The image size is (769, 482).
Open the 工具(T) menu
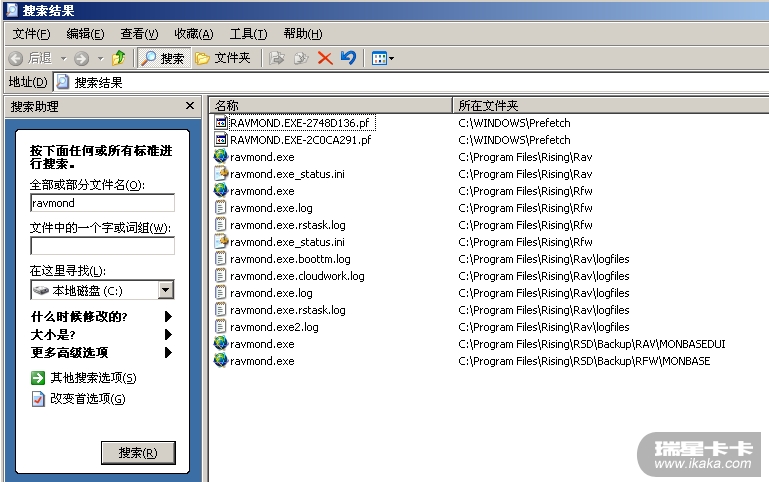point(249,34)
